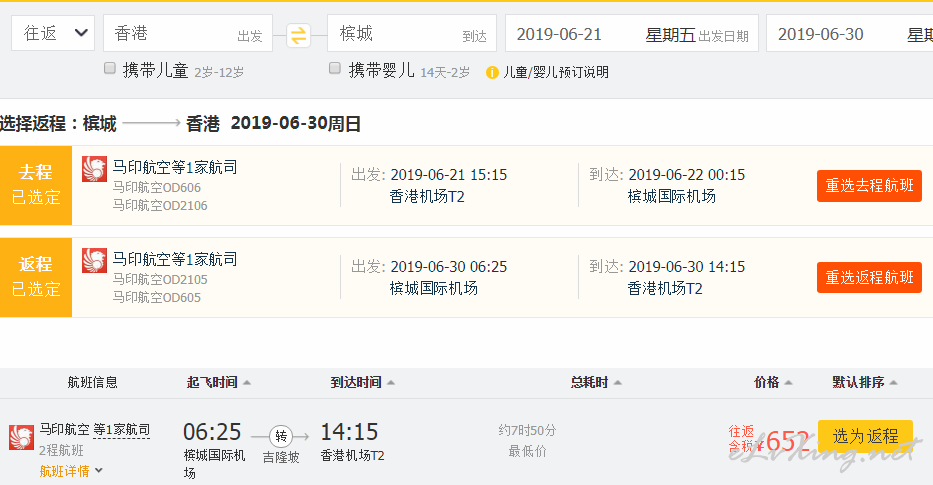Sort by departure time arrow
This screenshot has width=933, height=485.
247,383
